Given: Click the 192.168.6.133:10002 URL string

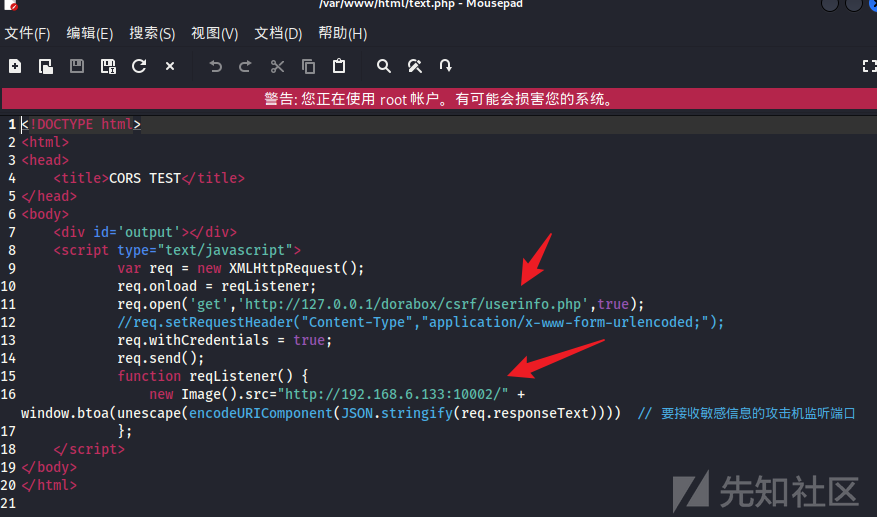Looking at the screenshot, I should pyautogui.click(x=393, y=394).
